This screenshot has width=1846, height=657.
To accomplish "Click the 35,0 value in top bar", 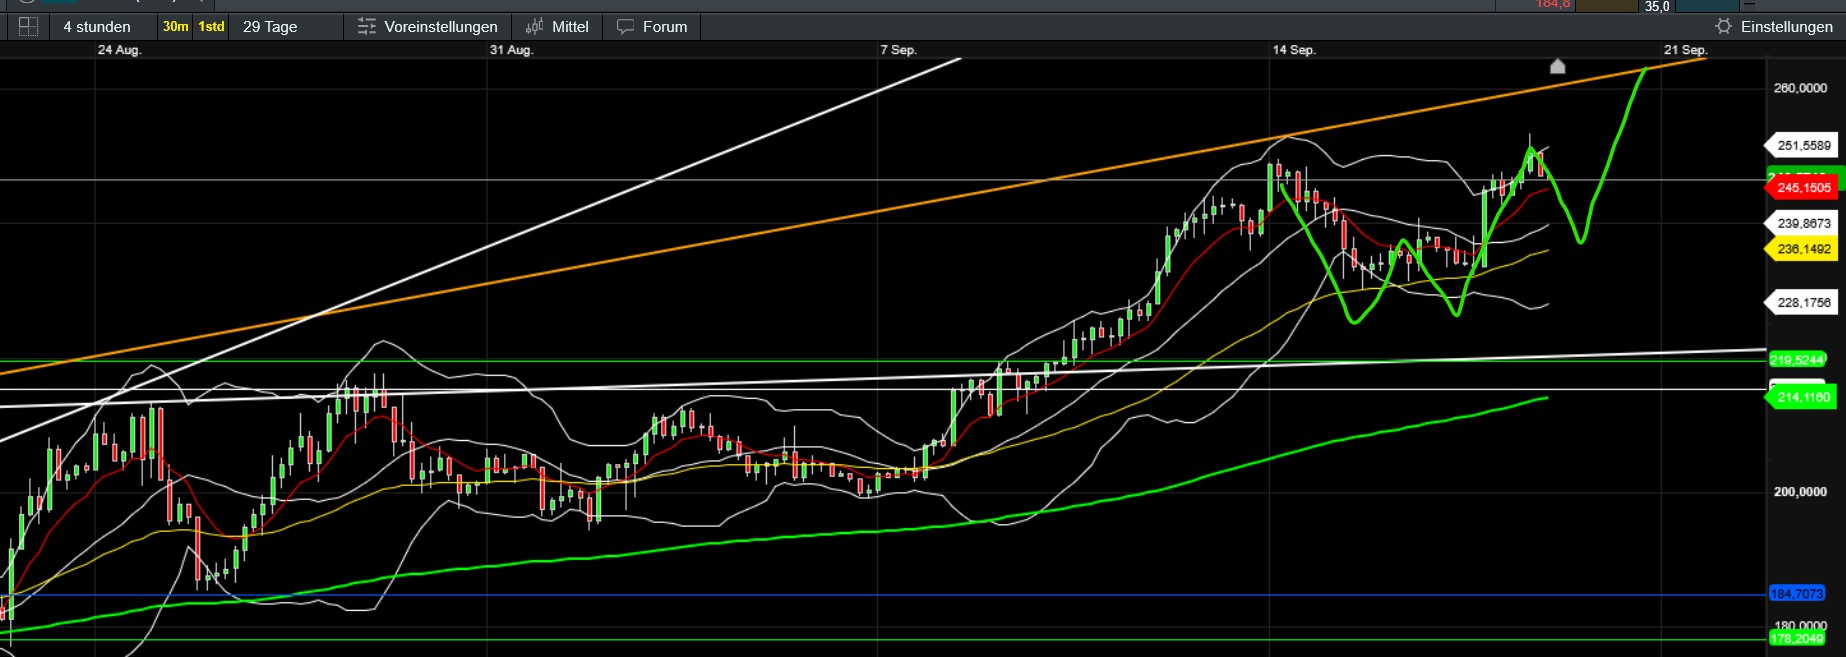I will click(x=1657, y=6).
